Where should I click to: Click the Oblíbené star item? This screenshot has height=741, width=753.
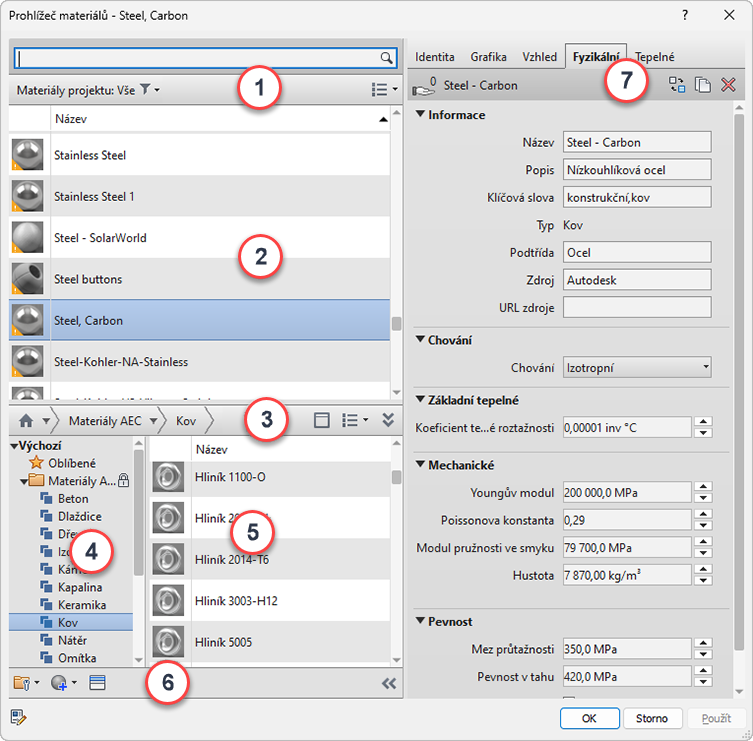click(x=62, y=463)
